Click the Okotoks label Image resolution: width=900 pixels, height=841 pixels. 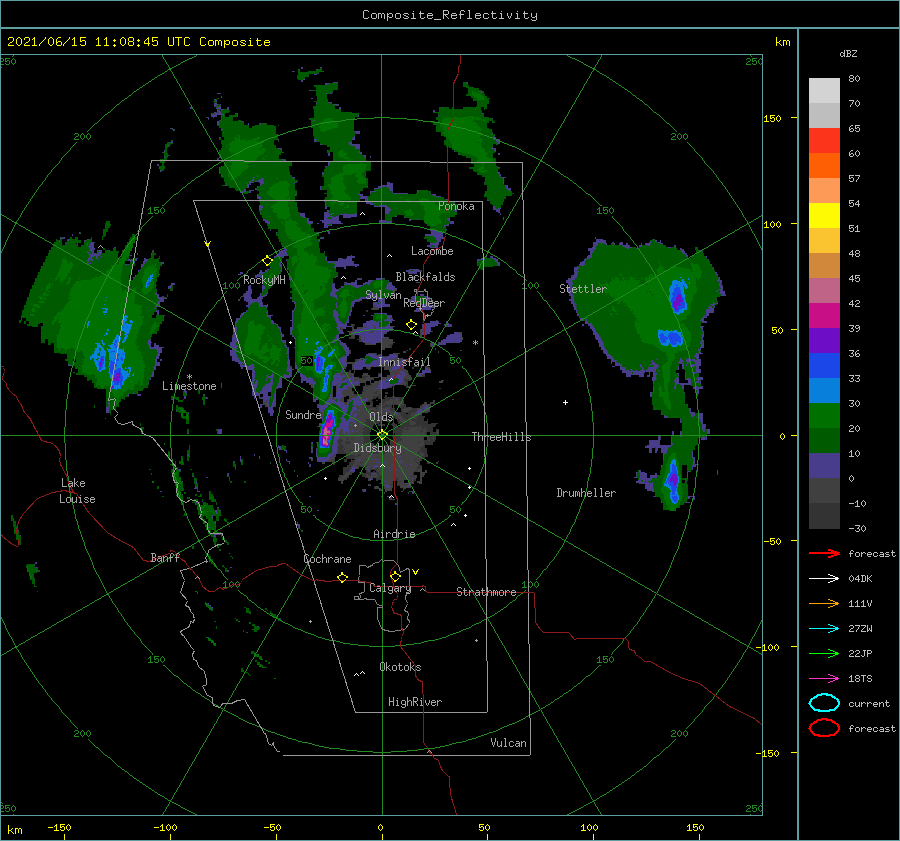pyautogui.click(x=400, y=667)
